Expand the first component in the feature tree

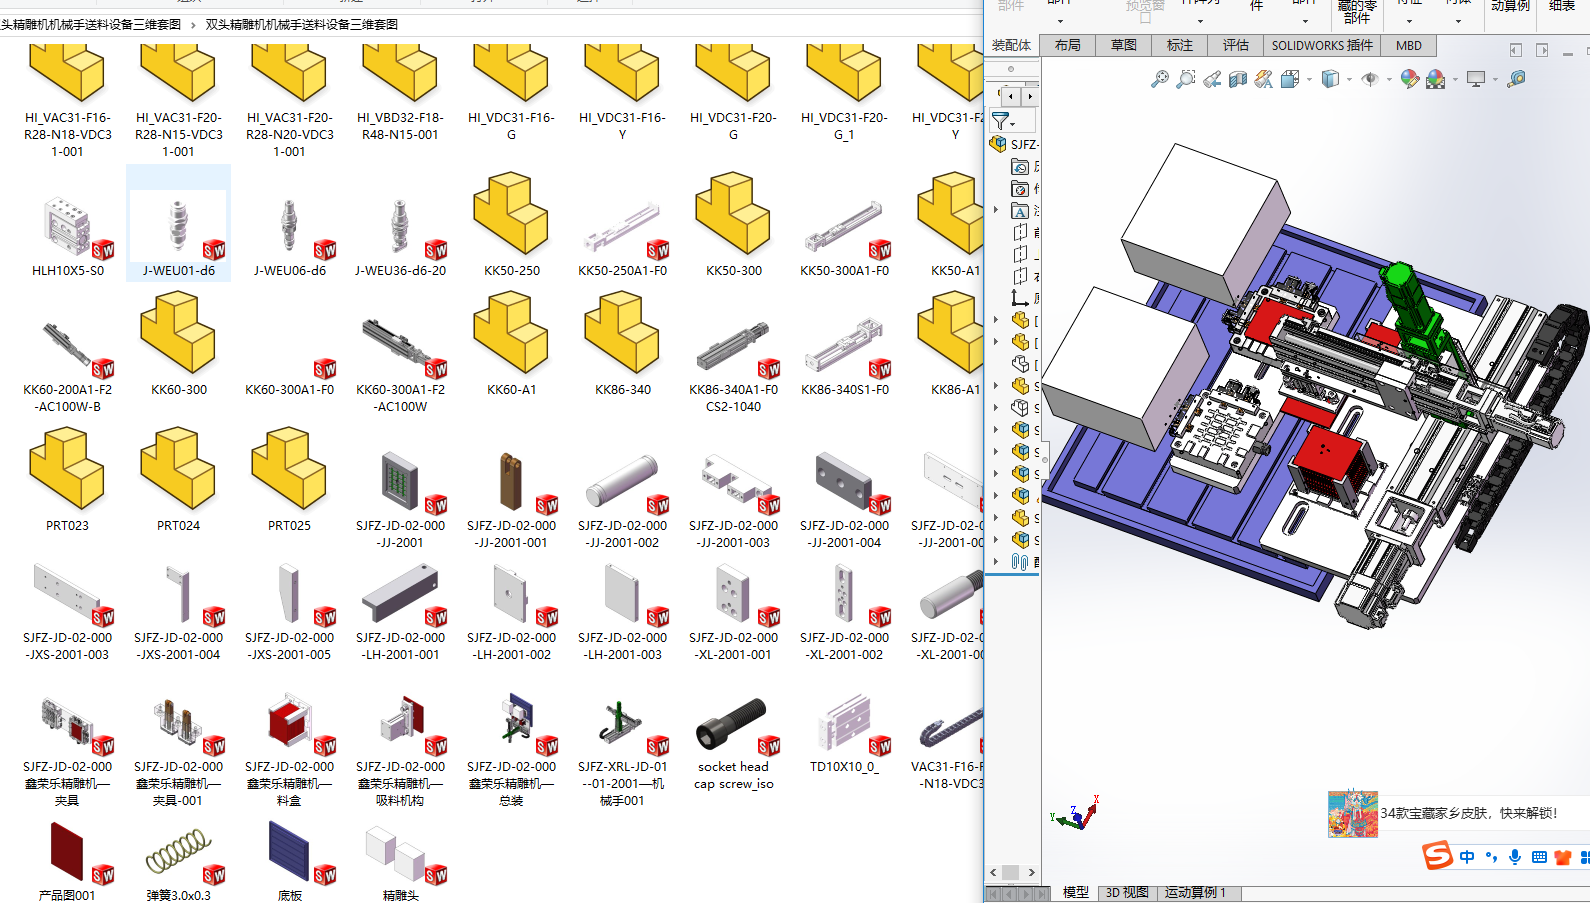pyautogui.click(x=996, y=320)
